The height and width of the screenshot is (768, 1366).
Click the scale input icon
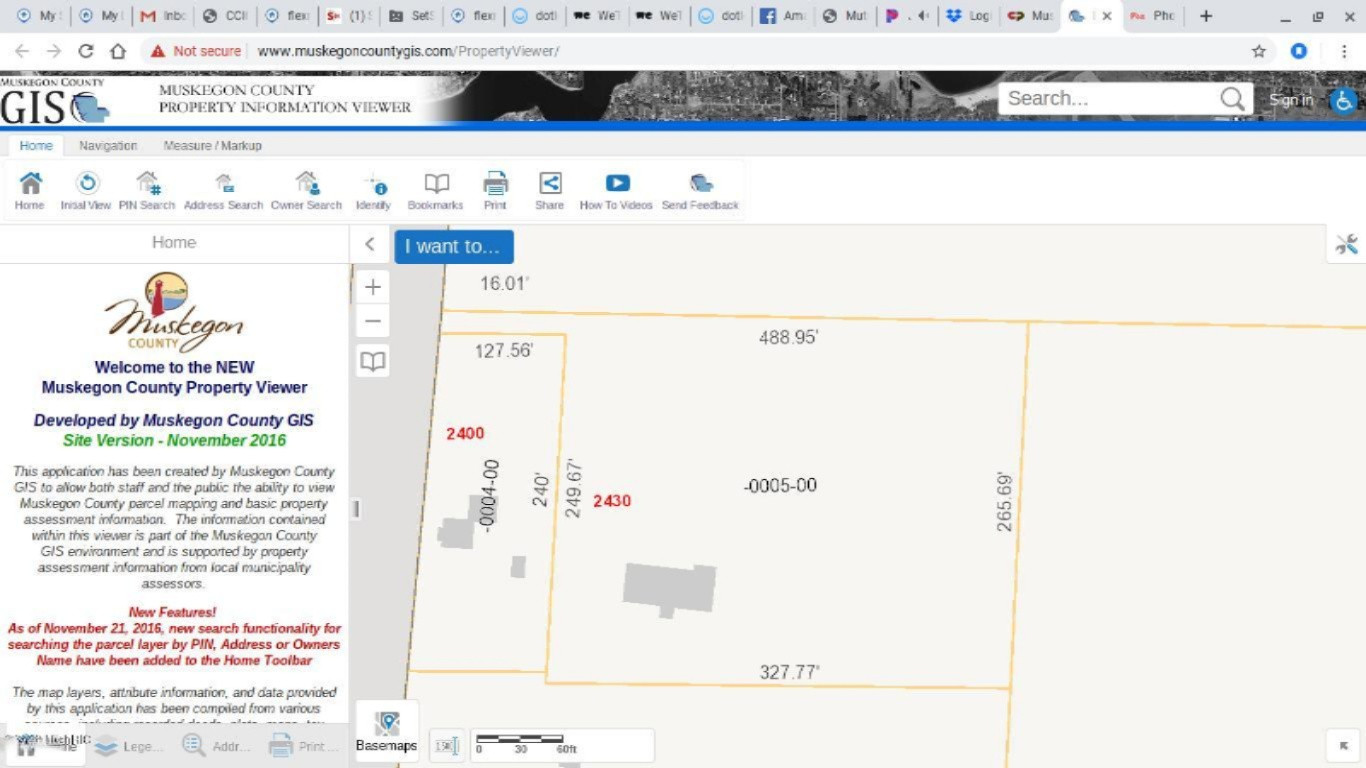coord(446,746)
